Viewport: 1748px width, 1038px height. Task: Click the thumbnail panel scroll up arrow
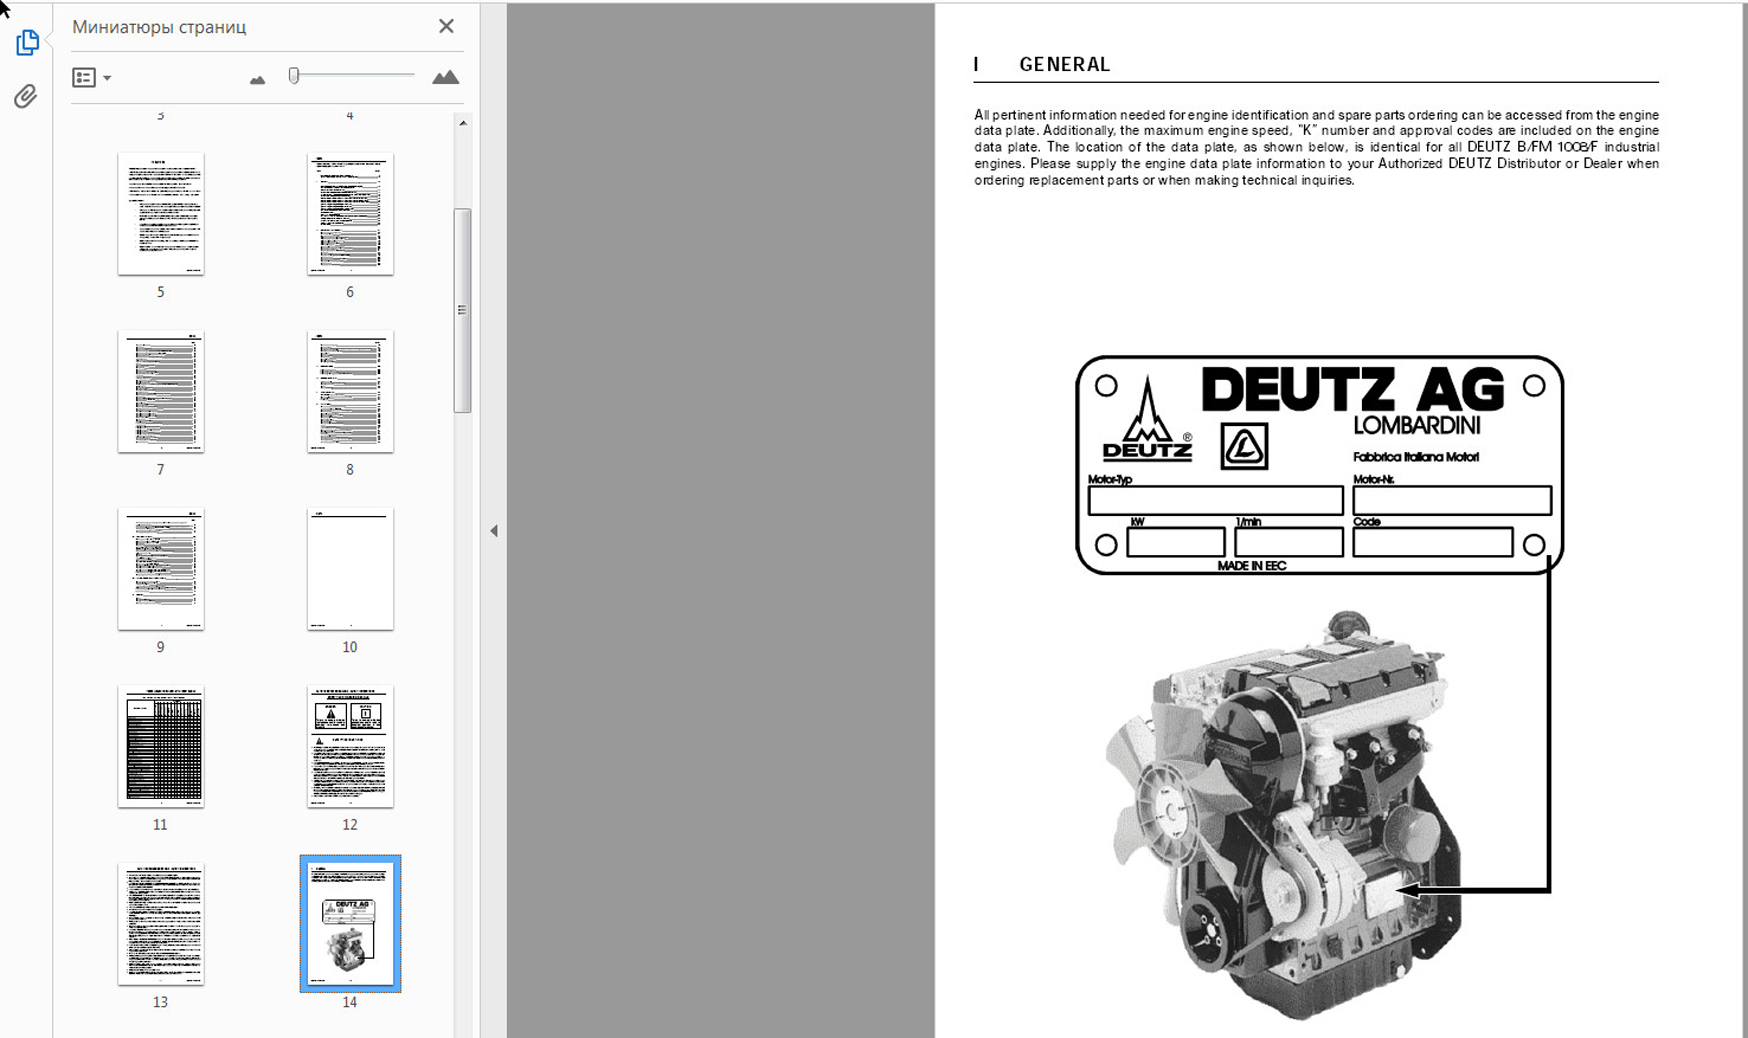tap(462, 123)
